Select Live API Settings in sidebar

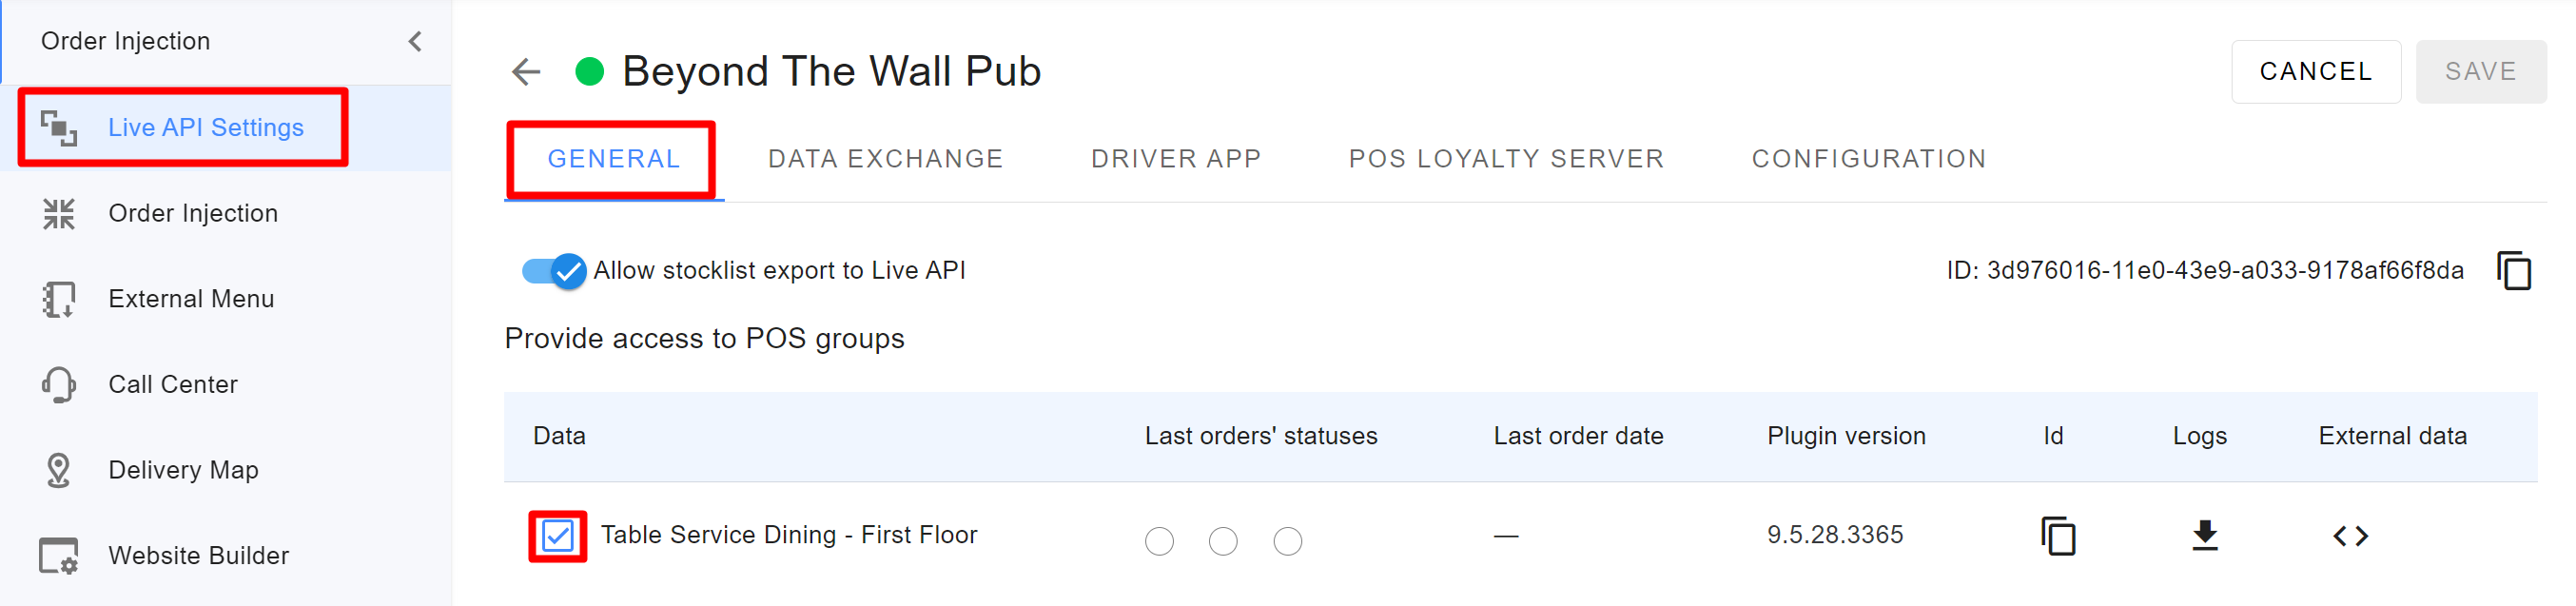coord(205,128)
